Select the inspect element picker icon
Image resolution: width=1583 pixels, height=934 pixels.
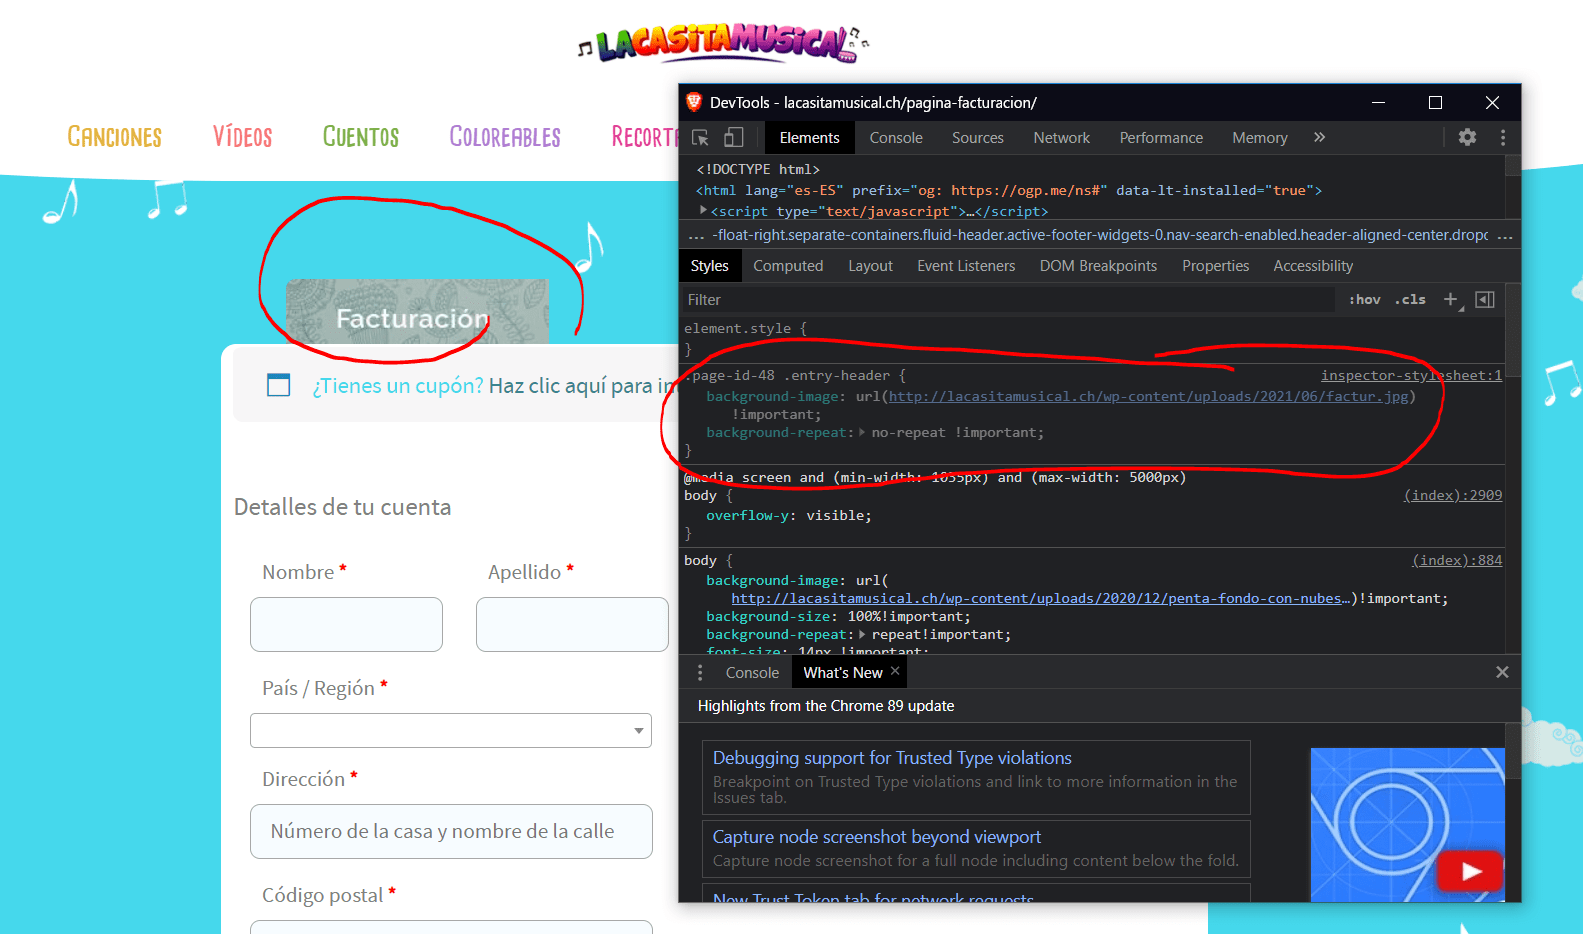tap(700, 138)
